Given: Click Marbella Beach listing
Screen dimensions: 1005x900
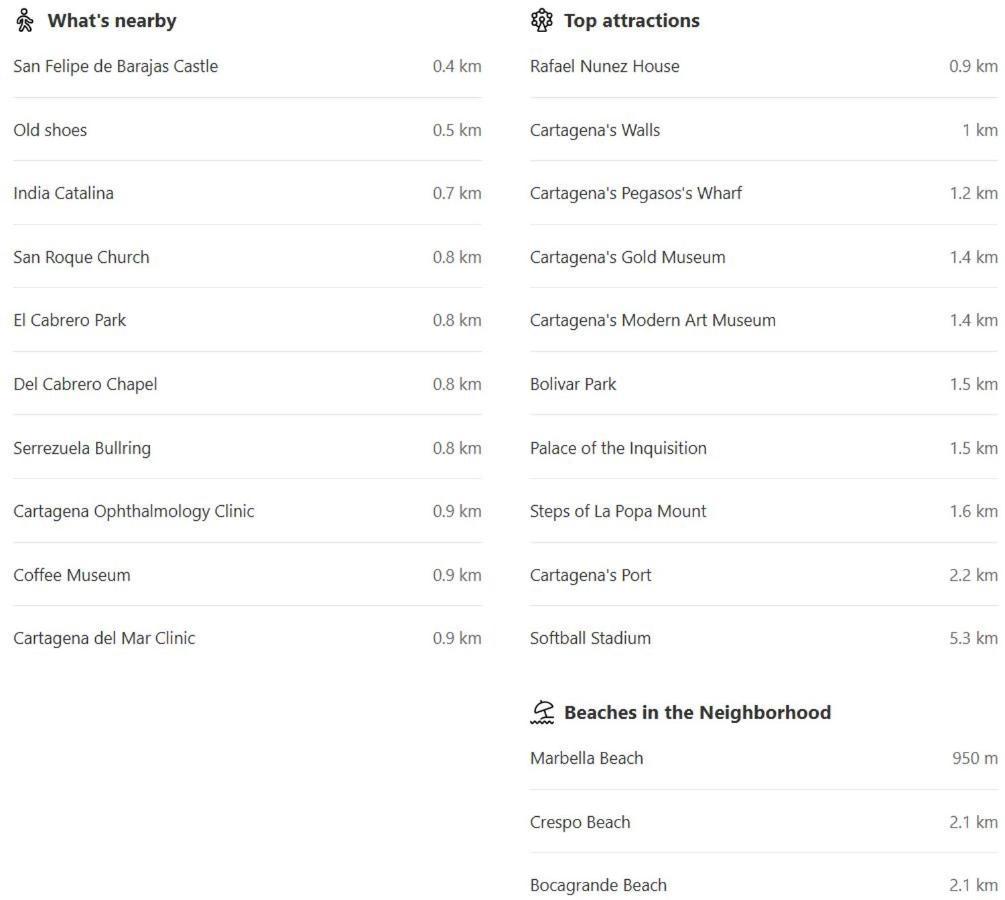Looking at the screenshot, I should click(x=586, y=758).
